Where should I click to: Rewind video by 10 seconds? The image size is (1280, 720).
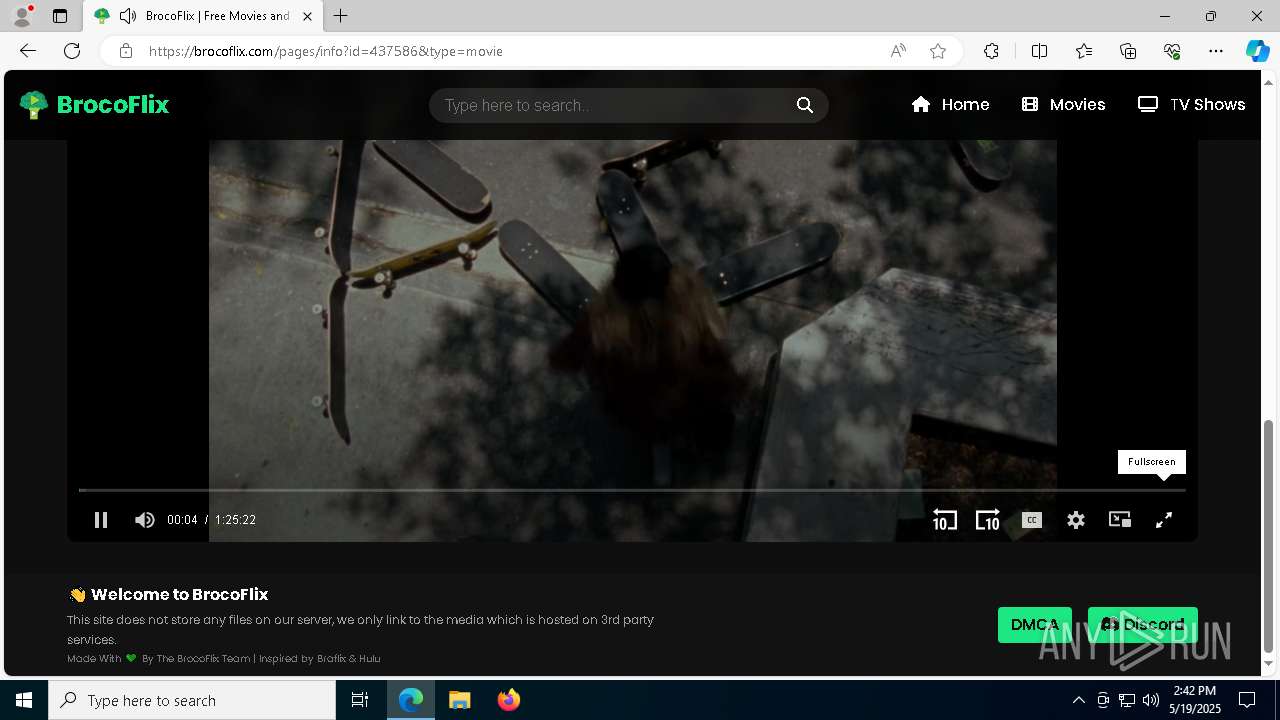click(944, 520)
